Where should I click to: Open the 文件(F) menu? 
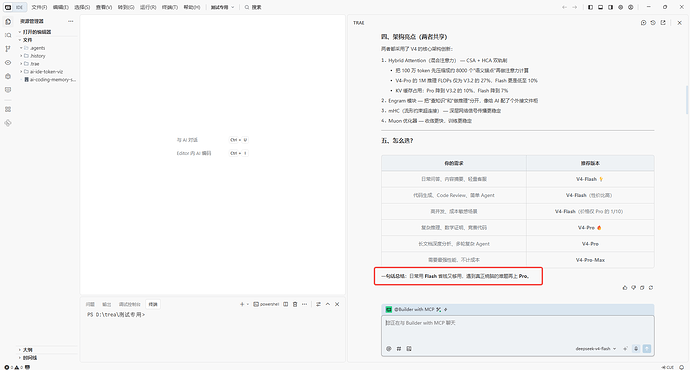39,7
